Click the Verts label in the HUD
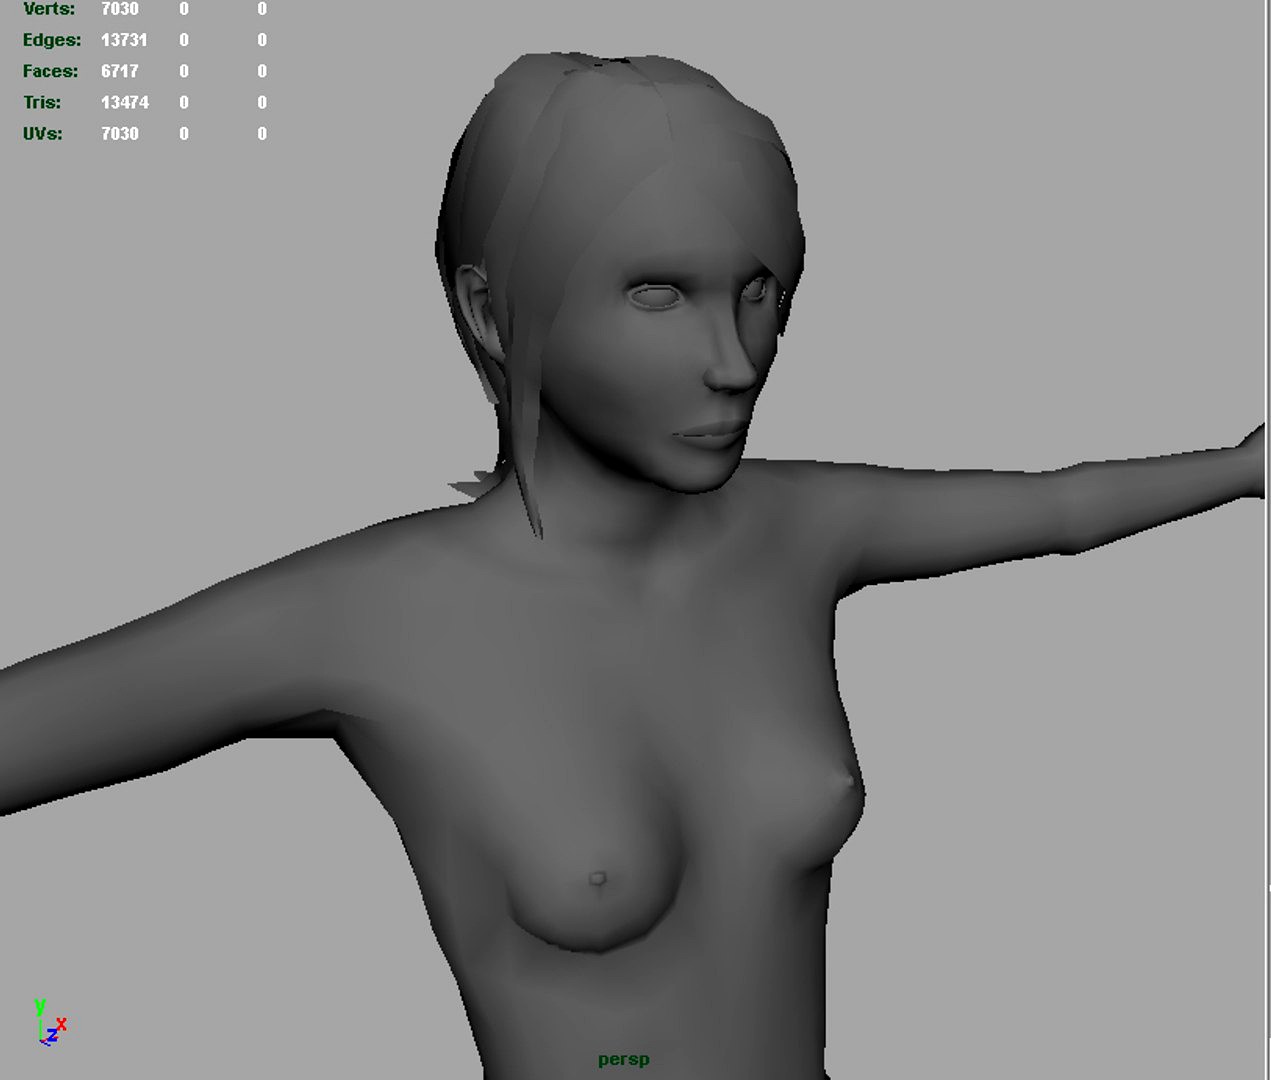 [x=48, y=9]
